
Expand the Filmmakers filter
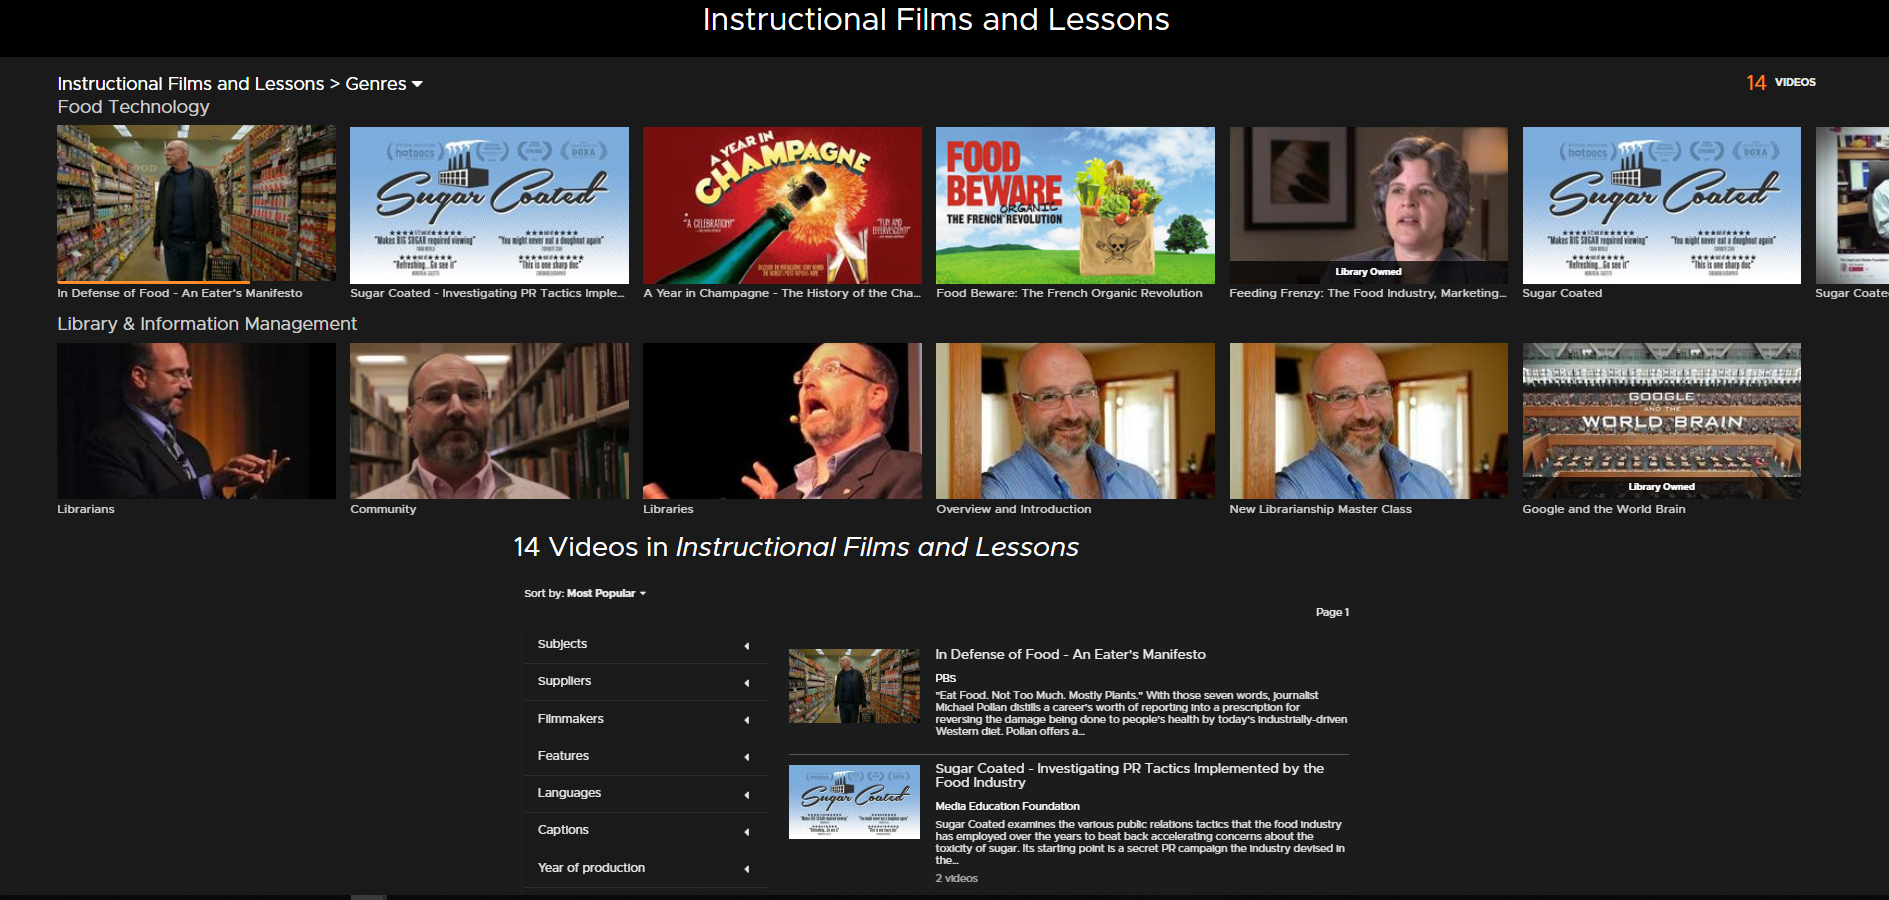(x=645, y=719)
